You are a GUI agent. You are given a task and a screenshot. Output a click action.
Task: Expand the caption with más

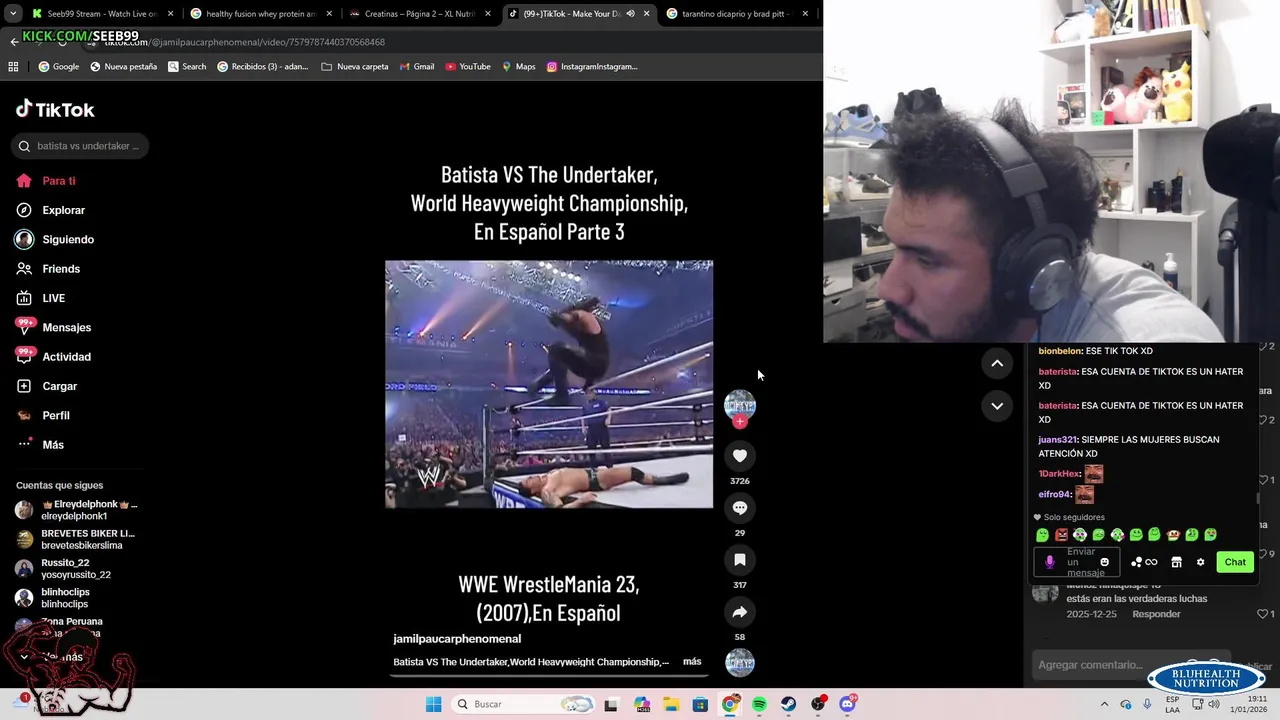click(692, 662)
